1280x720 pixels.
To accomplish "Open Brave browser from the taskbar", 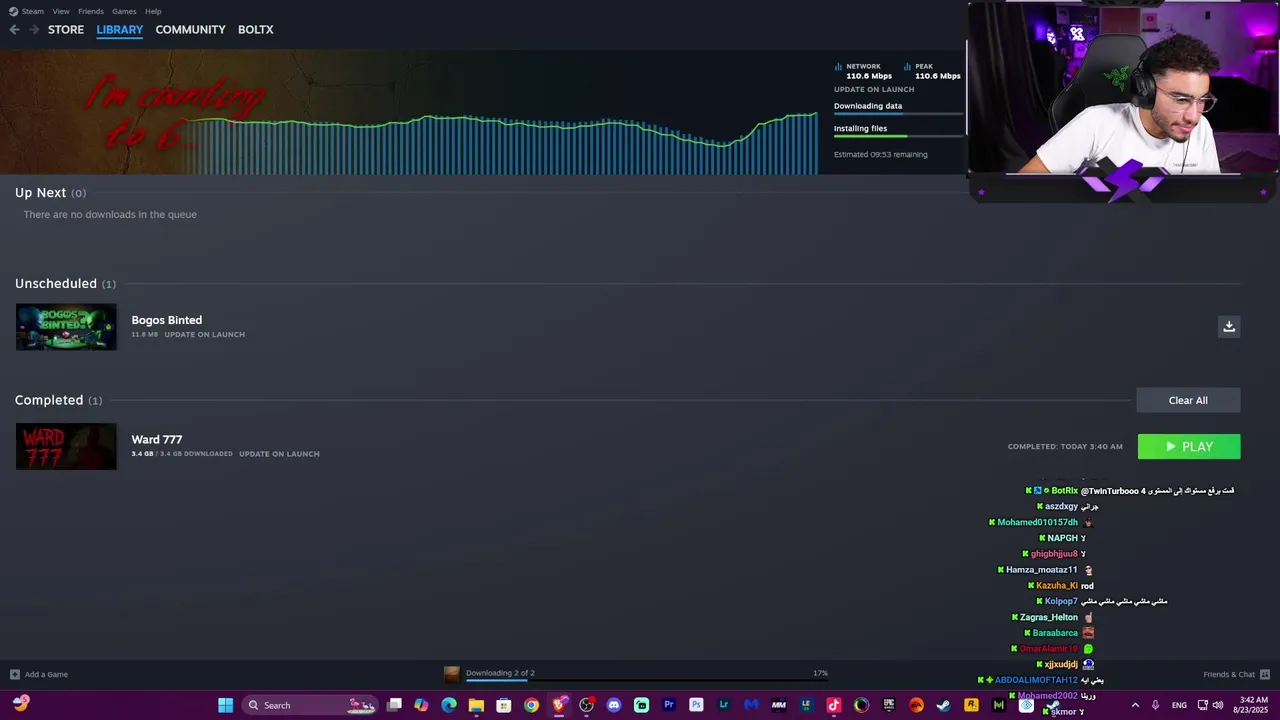I will tap(559, 705).
